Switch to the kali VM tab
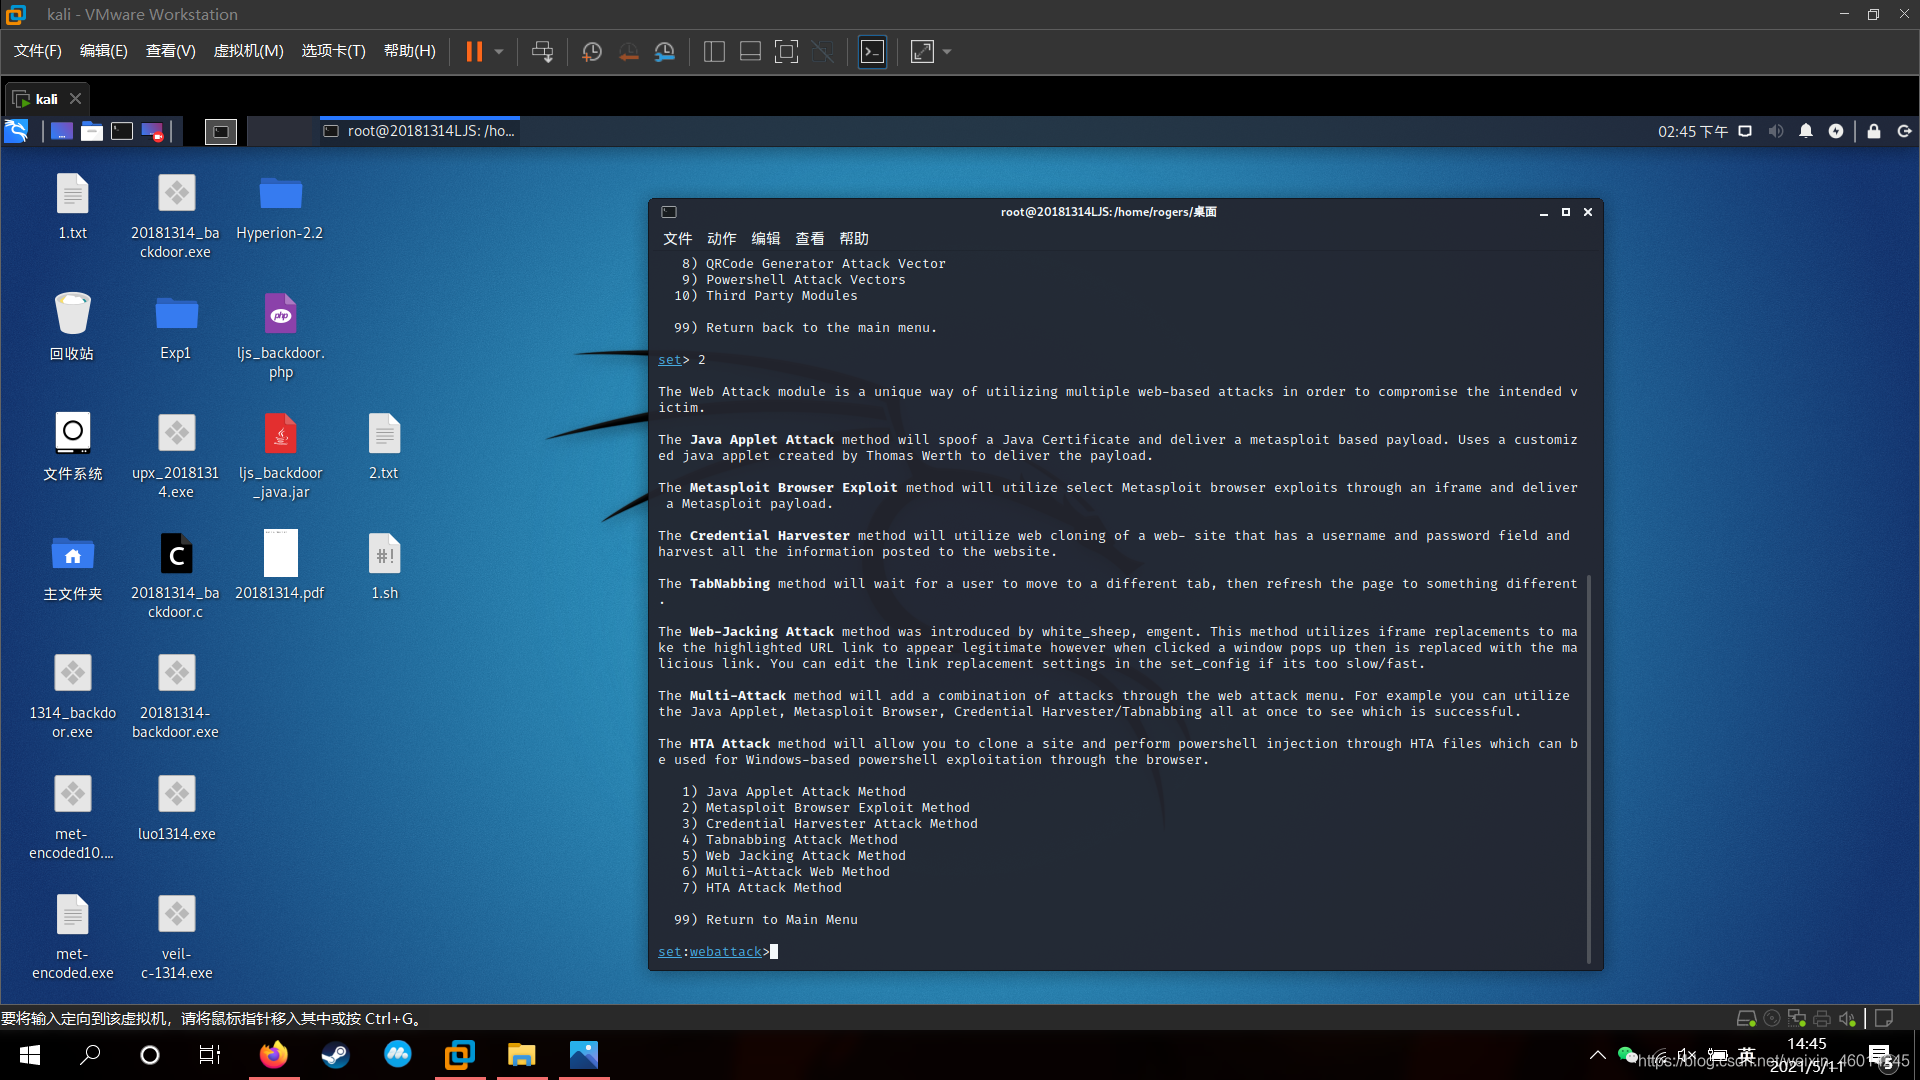The height and width of the screenshot is (1080, 1920). point(46,99)
